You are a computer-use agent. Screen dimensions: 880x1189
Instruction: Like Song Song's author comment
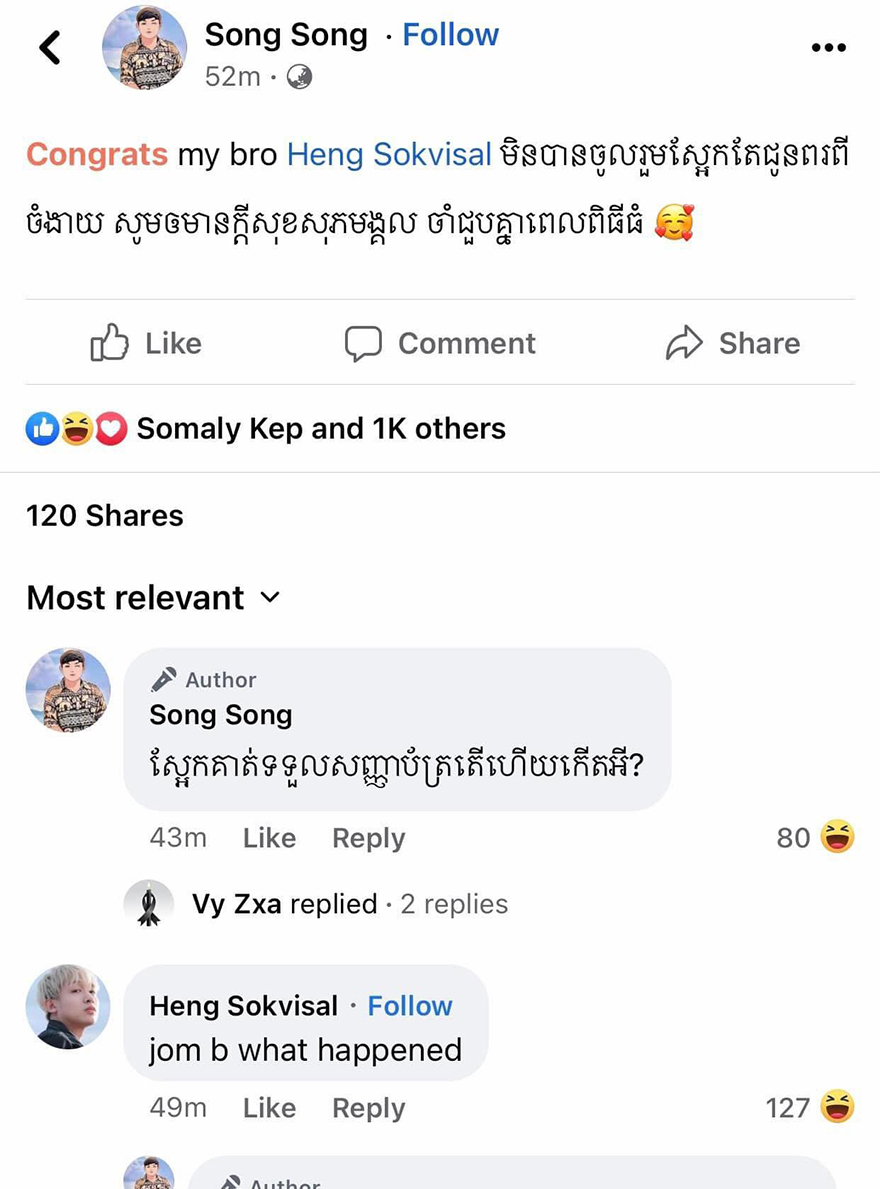coord(269,838)
